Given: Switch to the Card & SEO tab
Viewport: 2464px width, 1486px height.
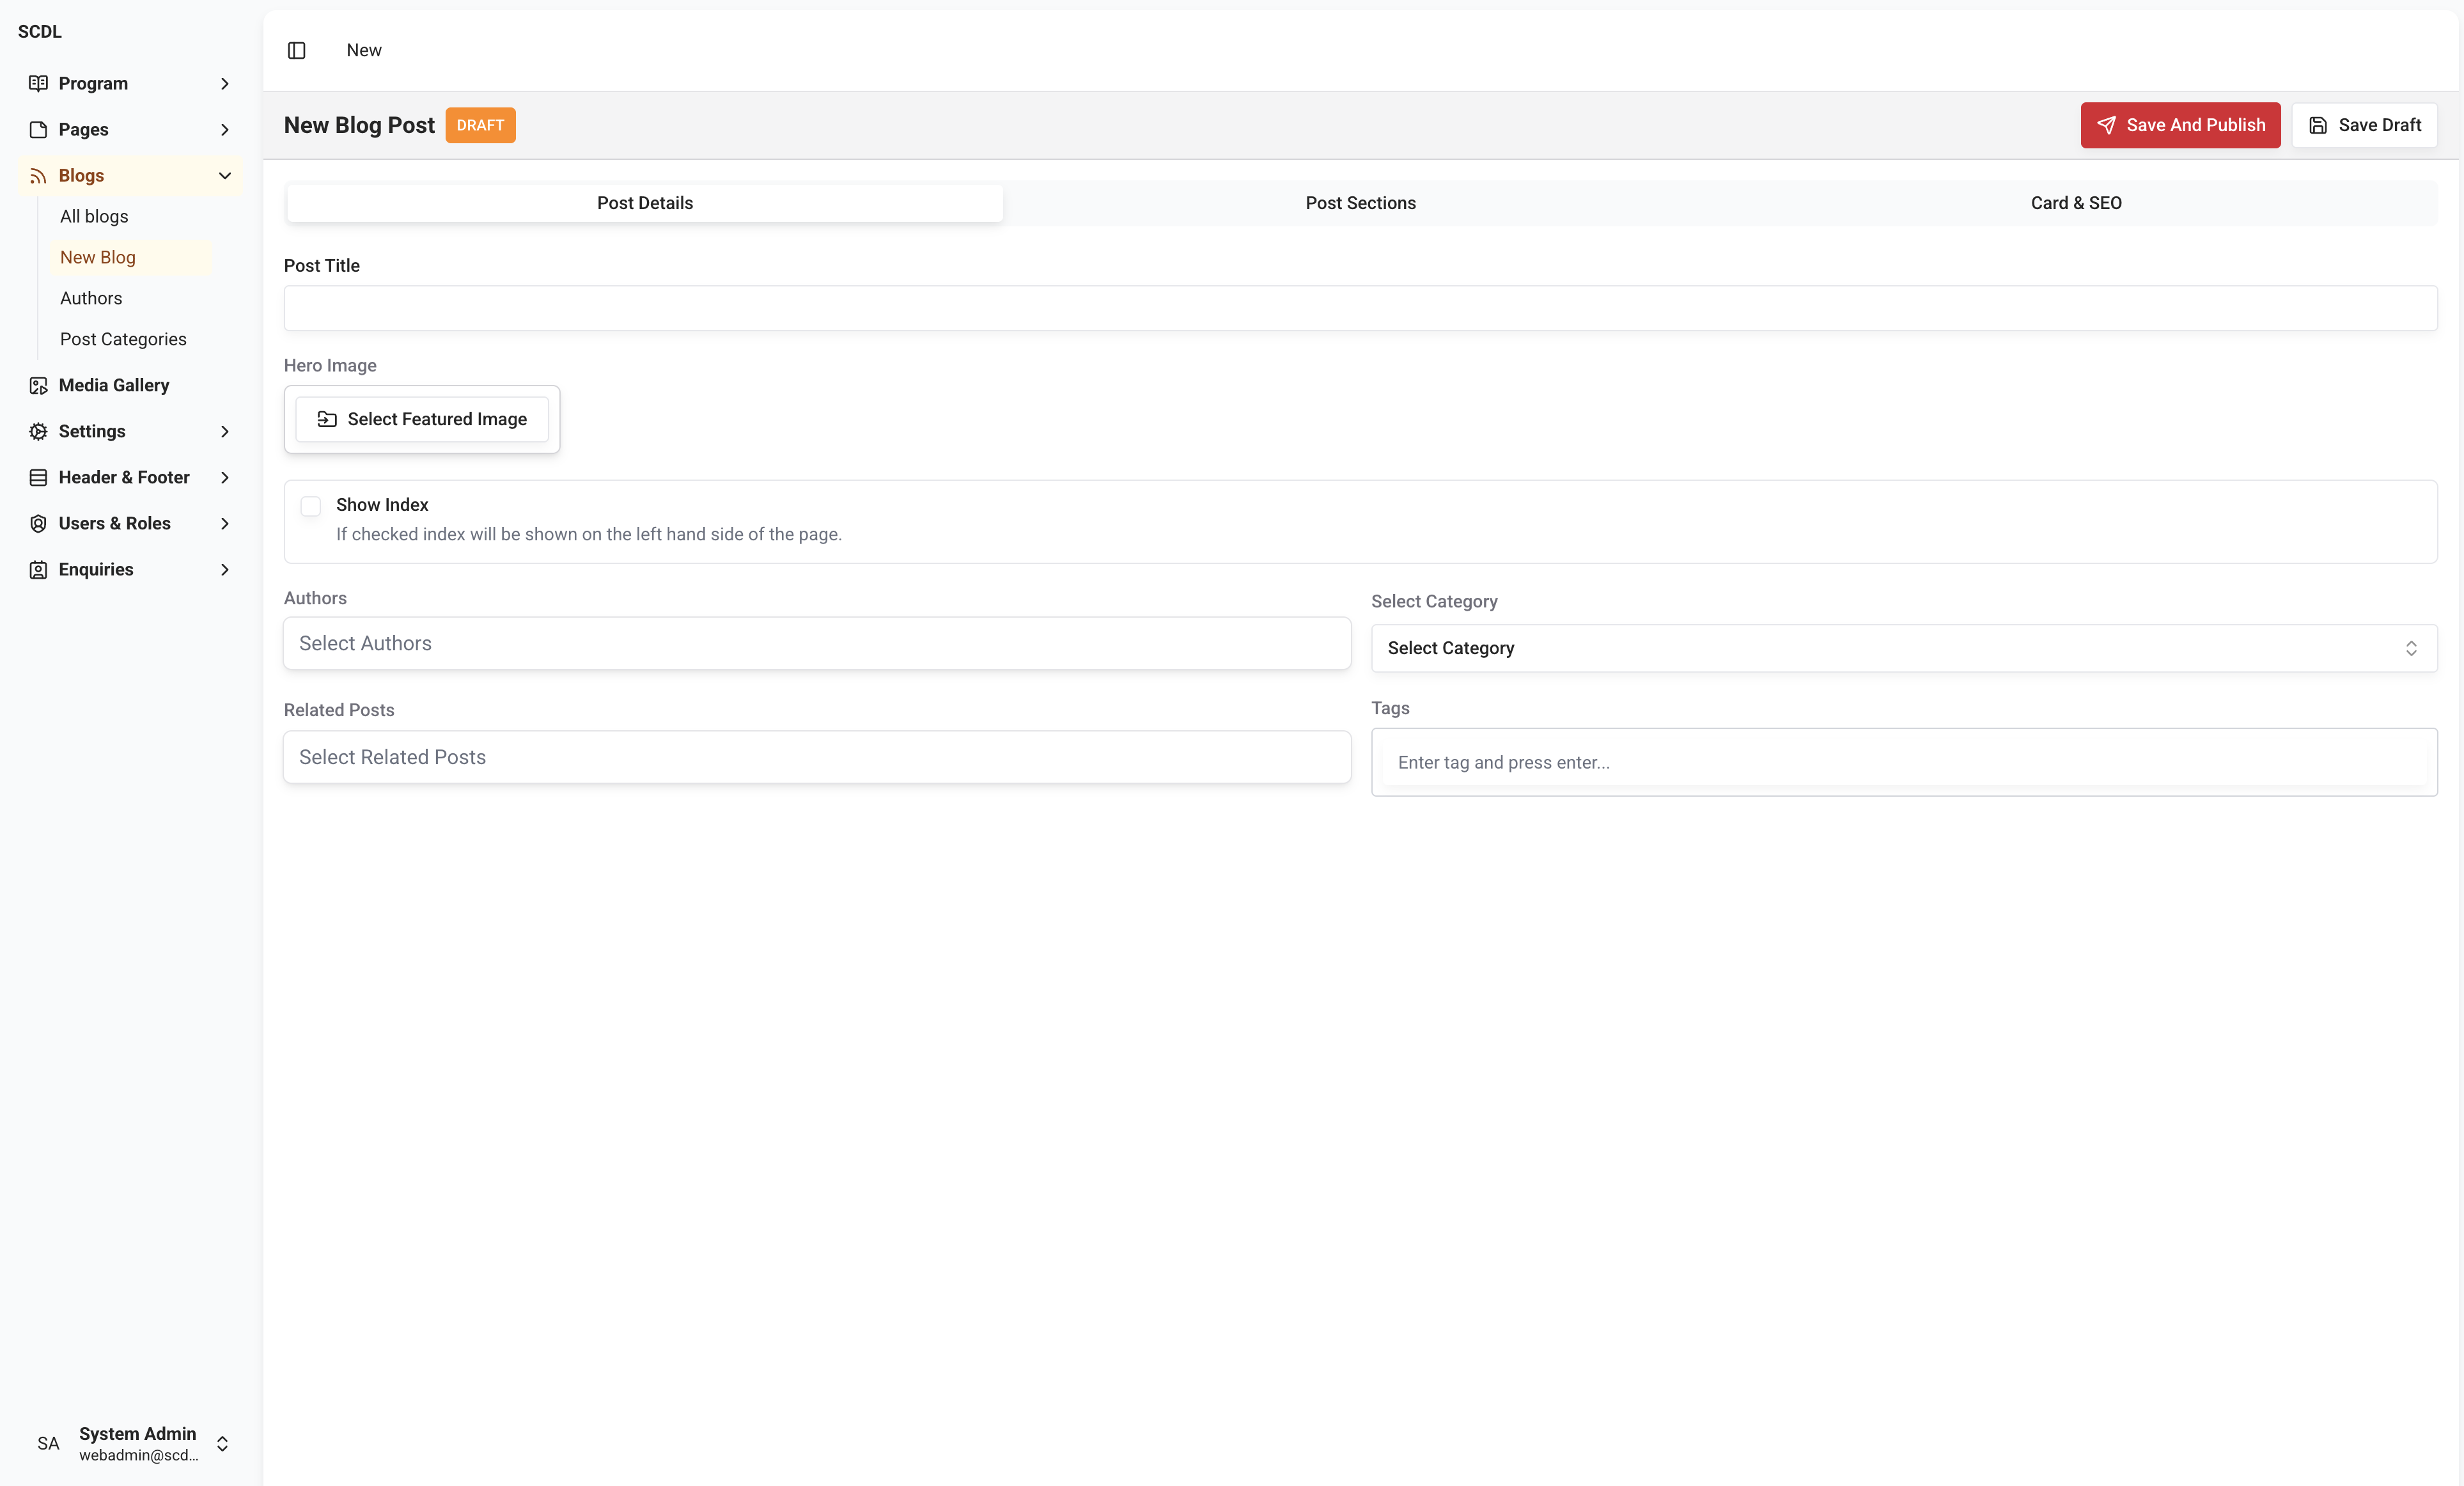Looking at the screenshot, I should (x=2076, y=203).
